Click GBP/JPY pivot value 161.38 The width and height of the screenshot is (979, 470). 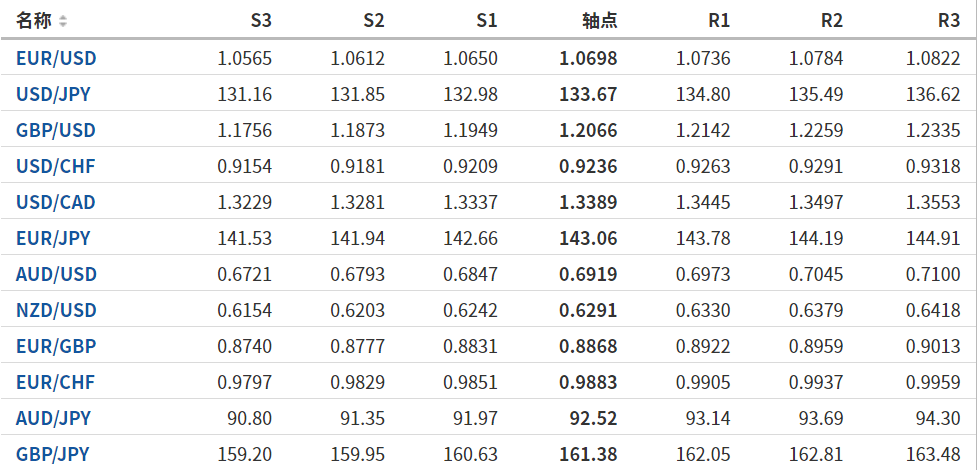[x=588, y=454]
